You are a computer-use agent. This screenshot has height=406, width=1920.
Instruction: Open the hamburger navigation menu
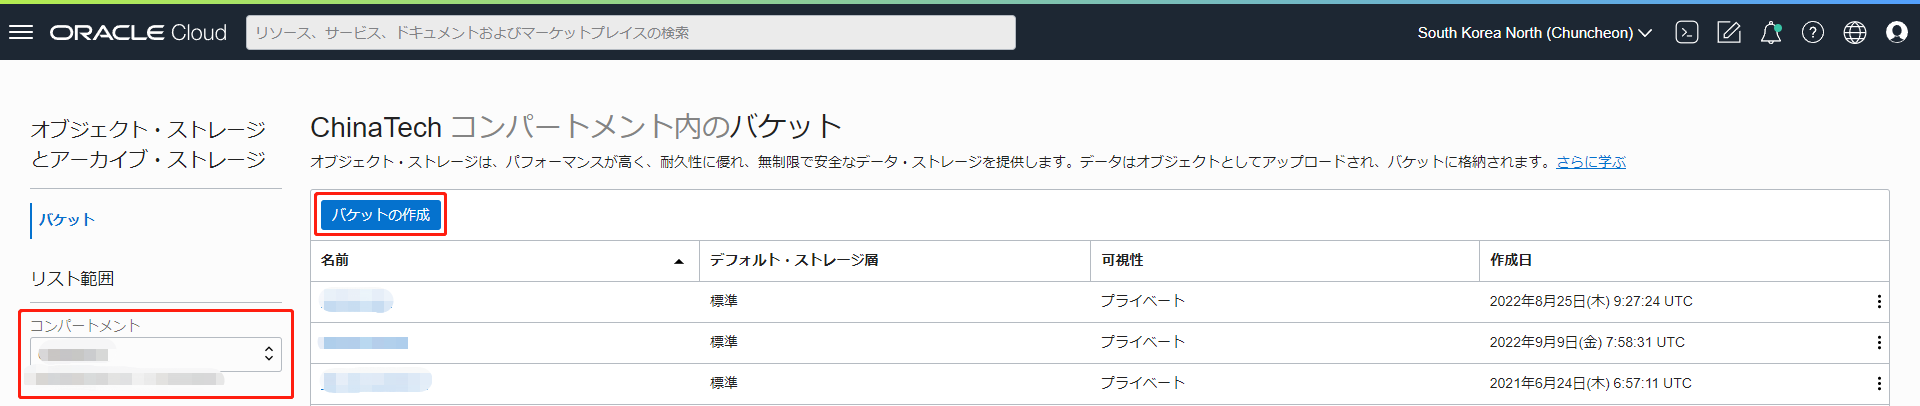(21, 32)
